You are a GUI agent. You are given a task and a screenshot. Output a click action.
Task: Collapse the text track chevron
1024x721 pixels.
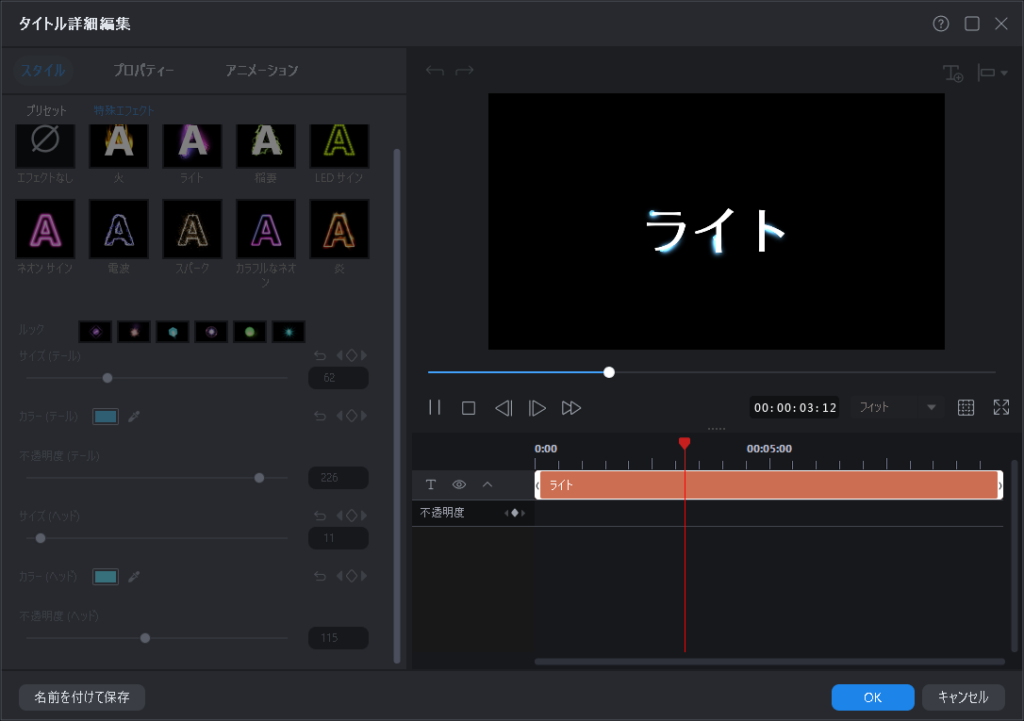point(487,484)
